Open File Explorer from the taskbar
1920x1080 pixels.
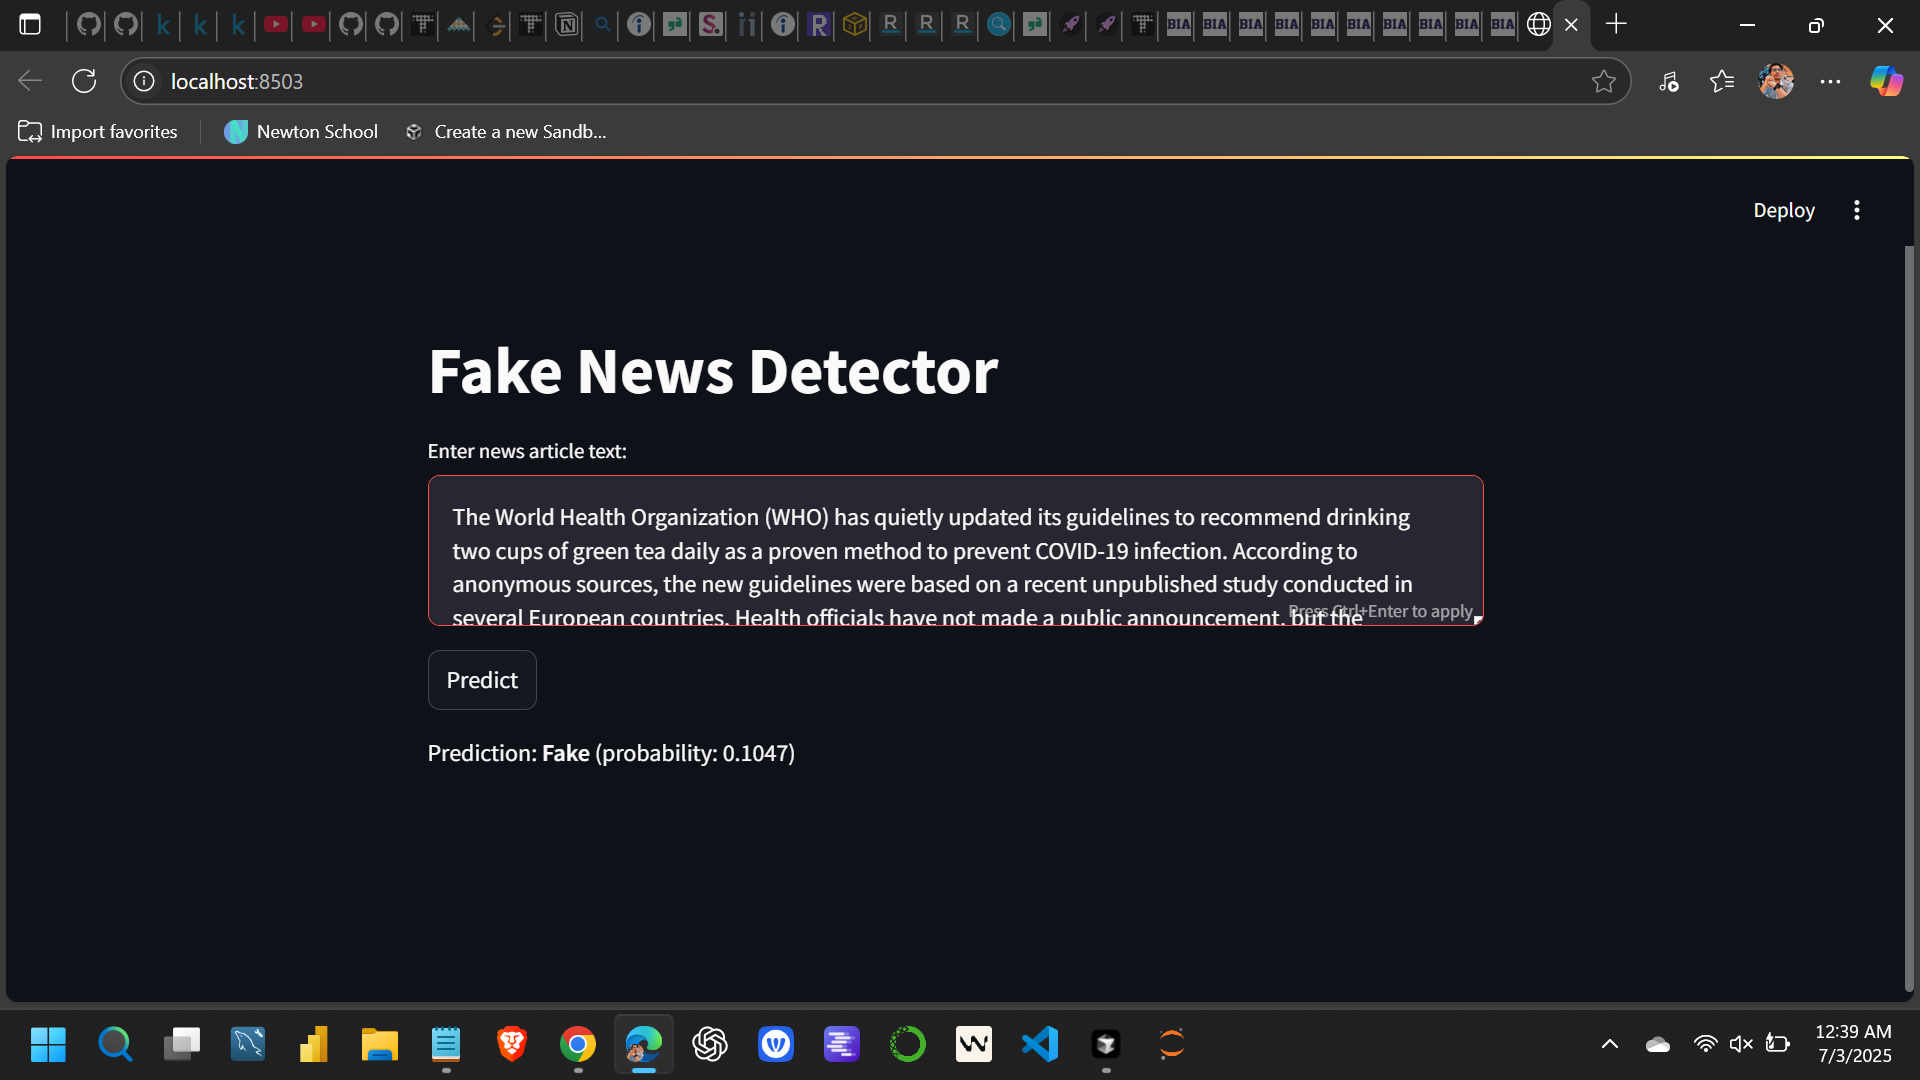pos(379,1044)
